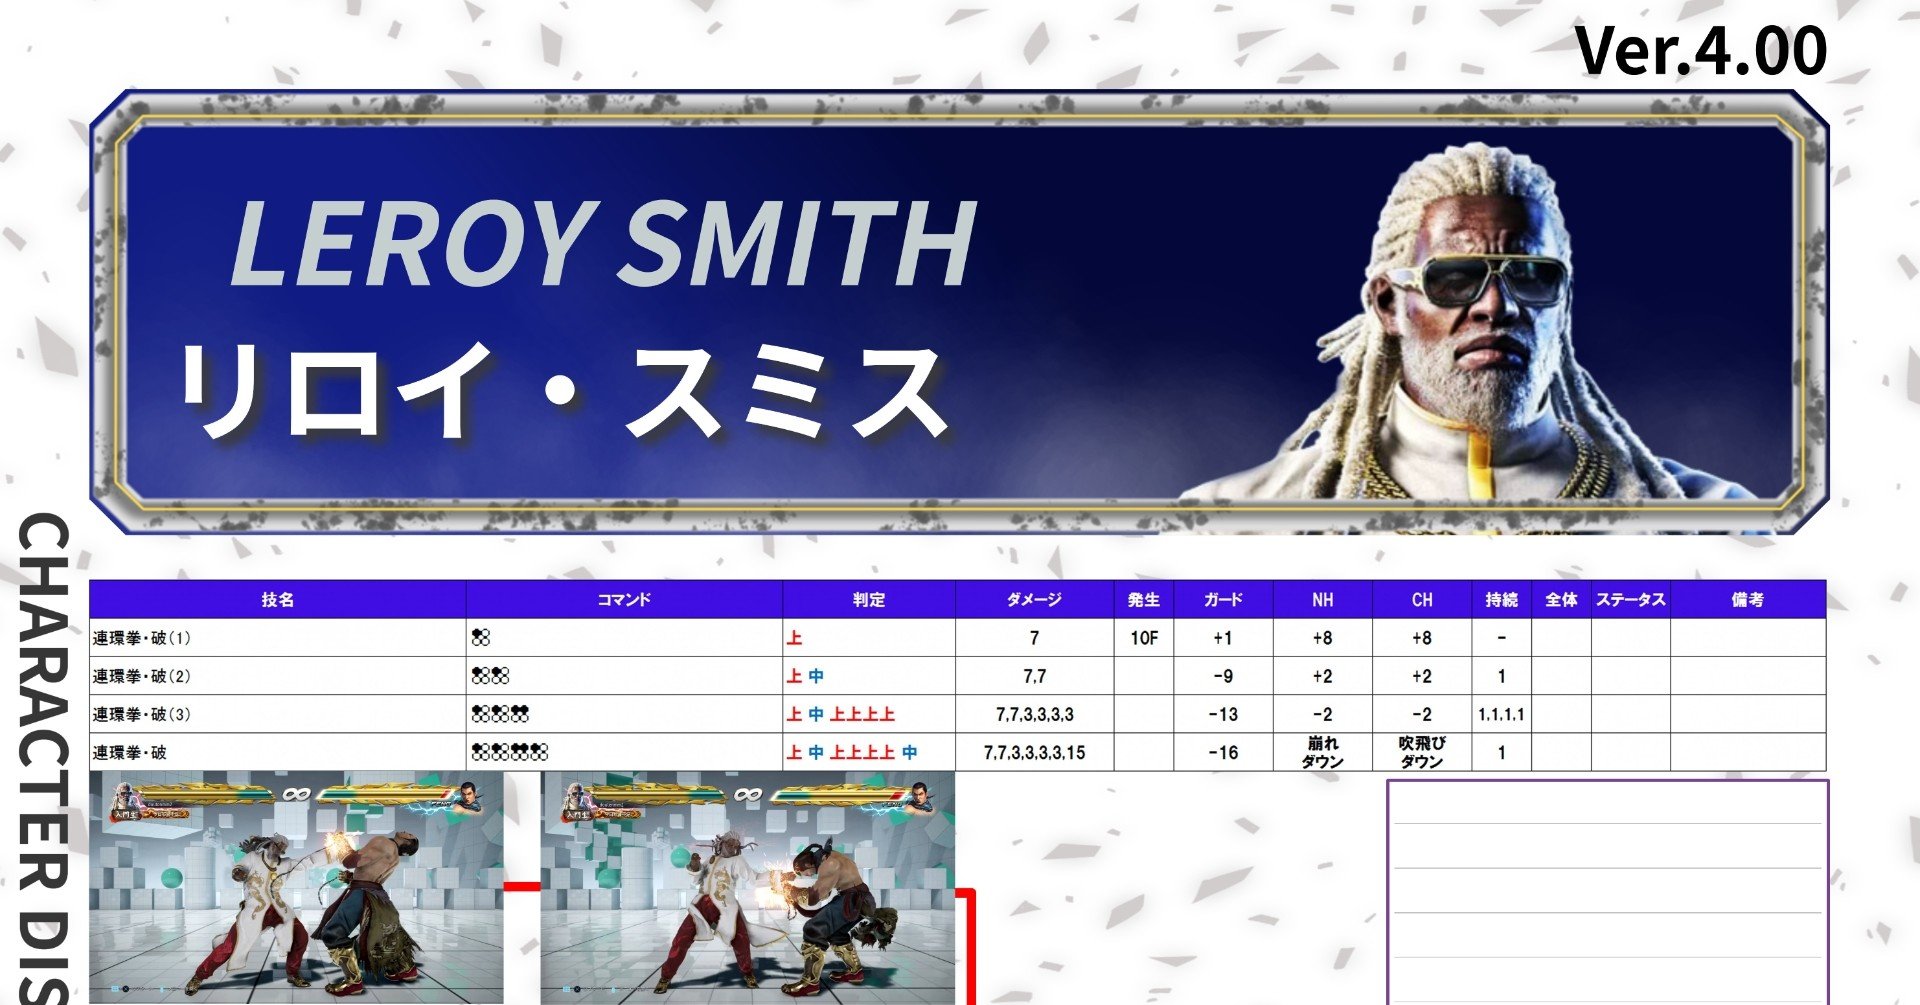Click the CH +8 value of 連環拳・破(1)
Viewport: 1920px width, 1005px height.
[x=1422, y=638]
